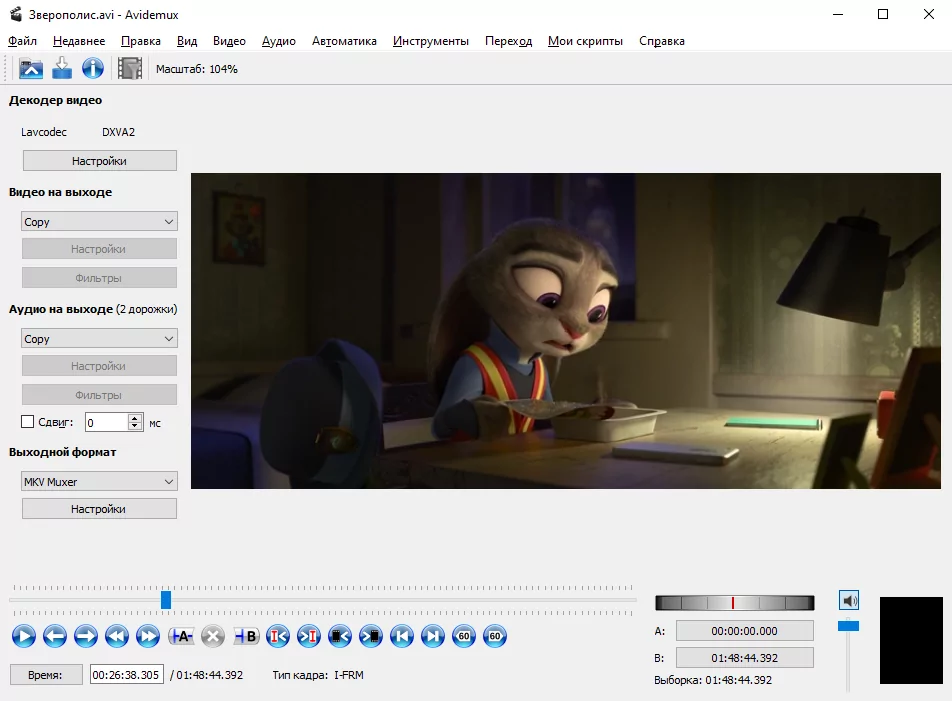Click marker A time 00:00:00.000 field

pyautogui.click(x=744, y=631)
